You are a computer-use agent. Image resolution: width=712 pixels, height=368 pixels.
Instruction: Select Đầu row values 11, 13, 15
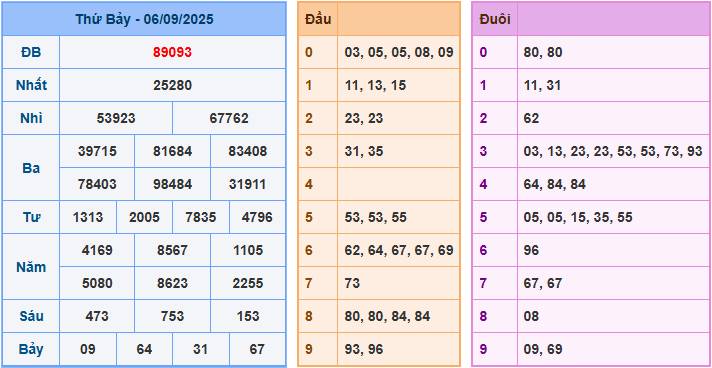click(x=375, y=85)
